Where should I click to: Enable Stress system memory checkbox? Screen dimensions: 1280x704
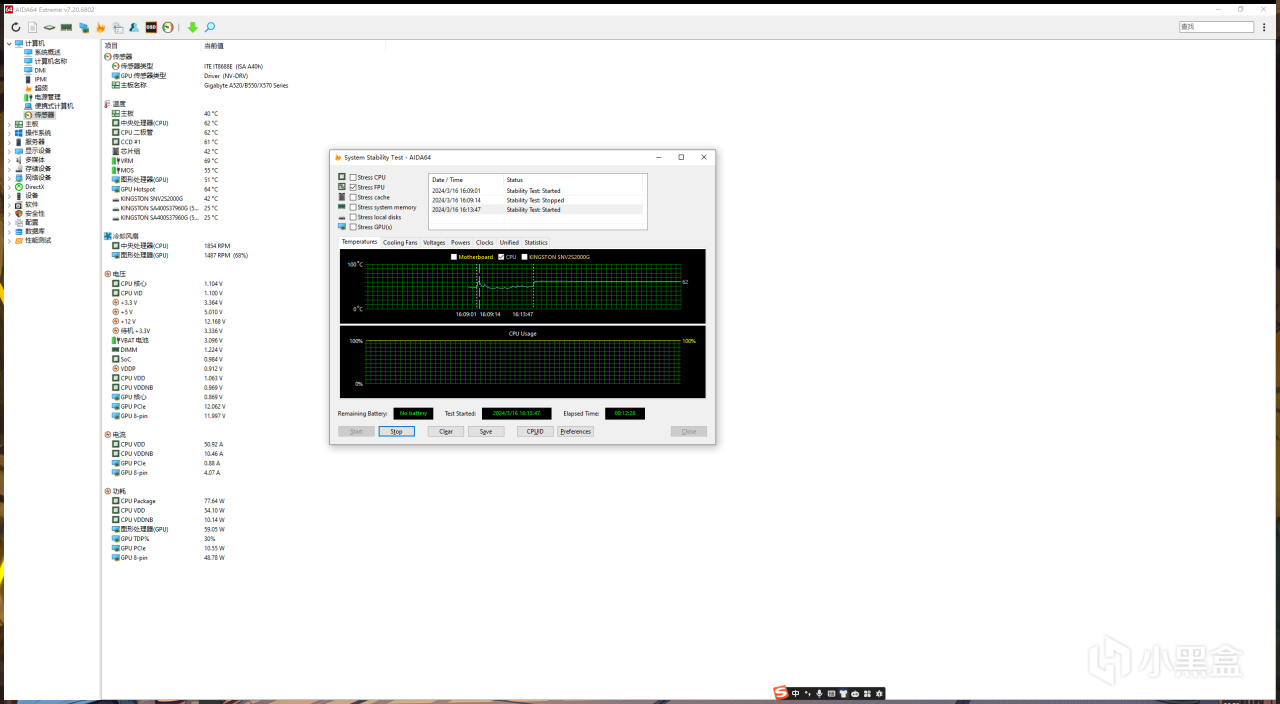click(353, 207)
